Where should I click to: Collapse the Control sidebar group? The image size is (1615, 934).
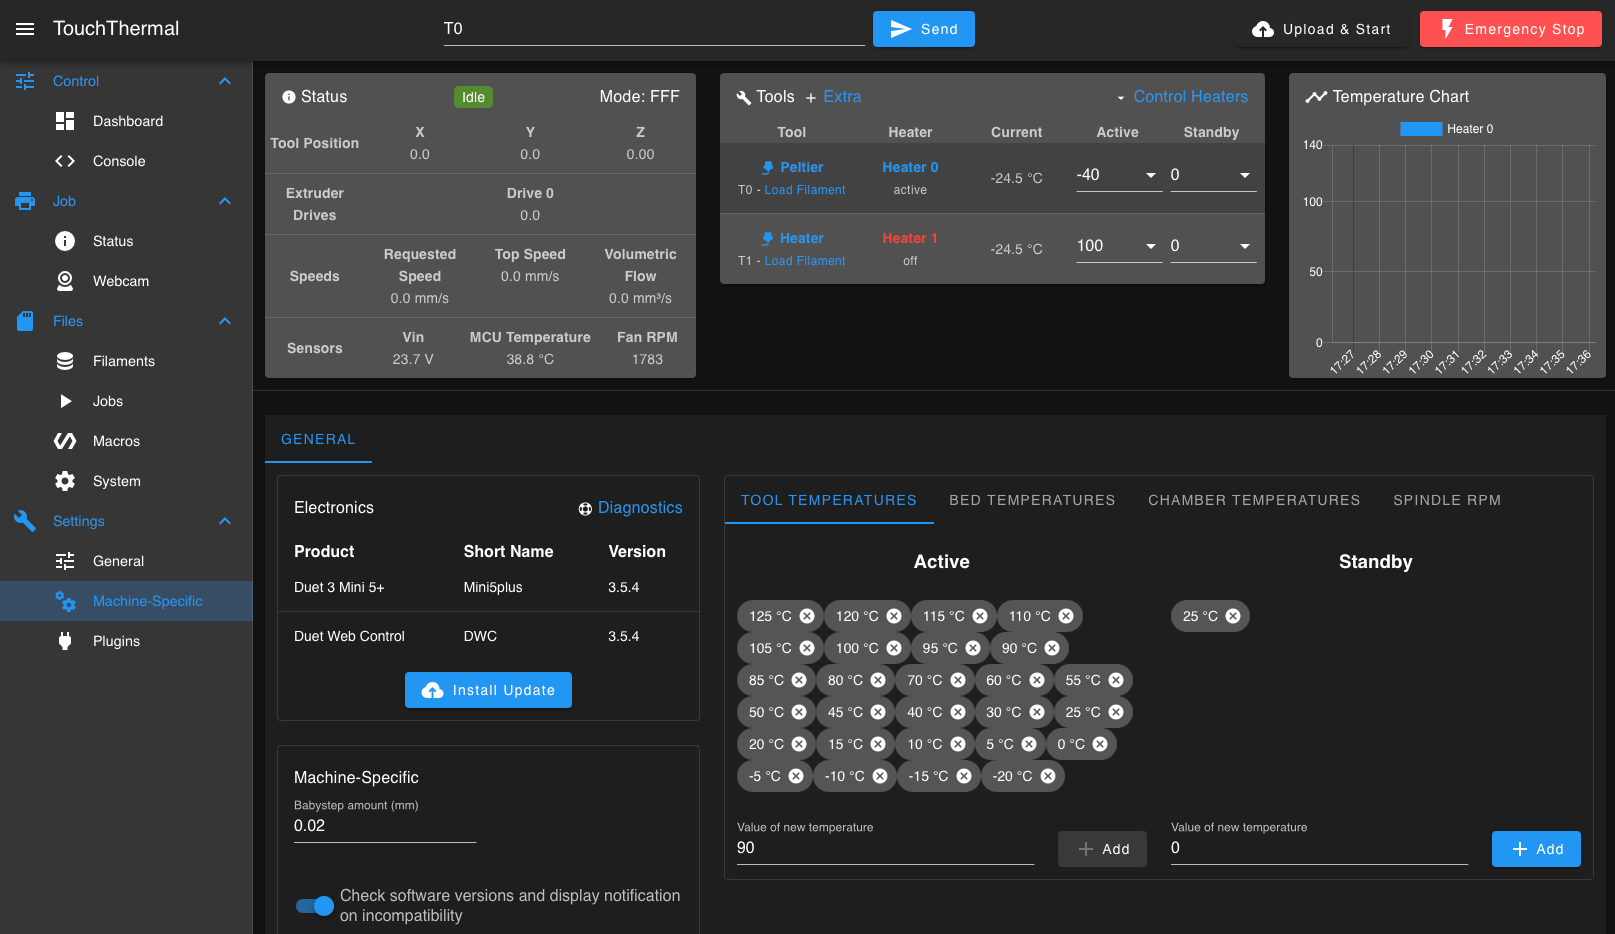tap(225, 81)
